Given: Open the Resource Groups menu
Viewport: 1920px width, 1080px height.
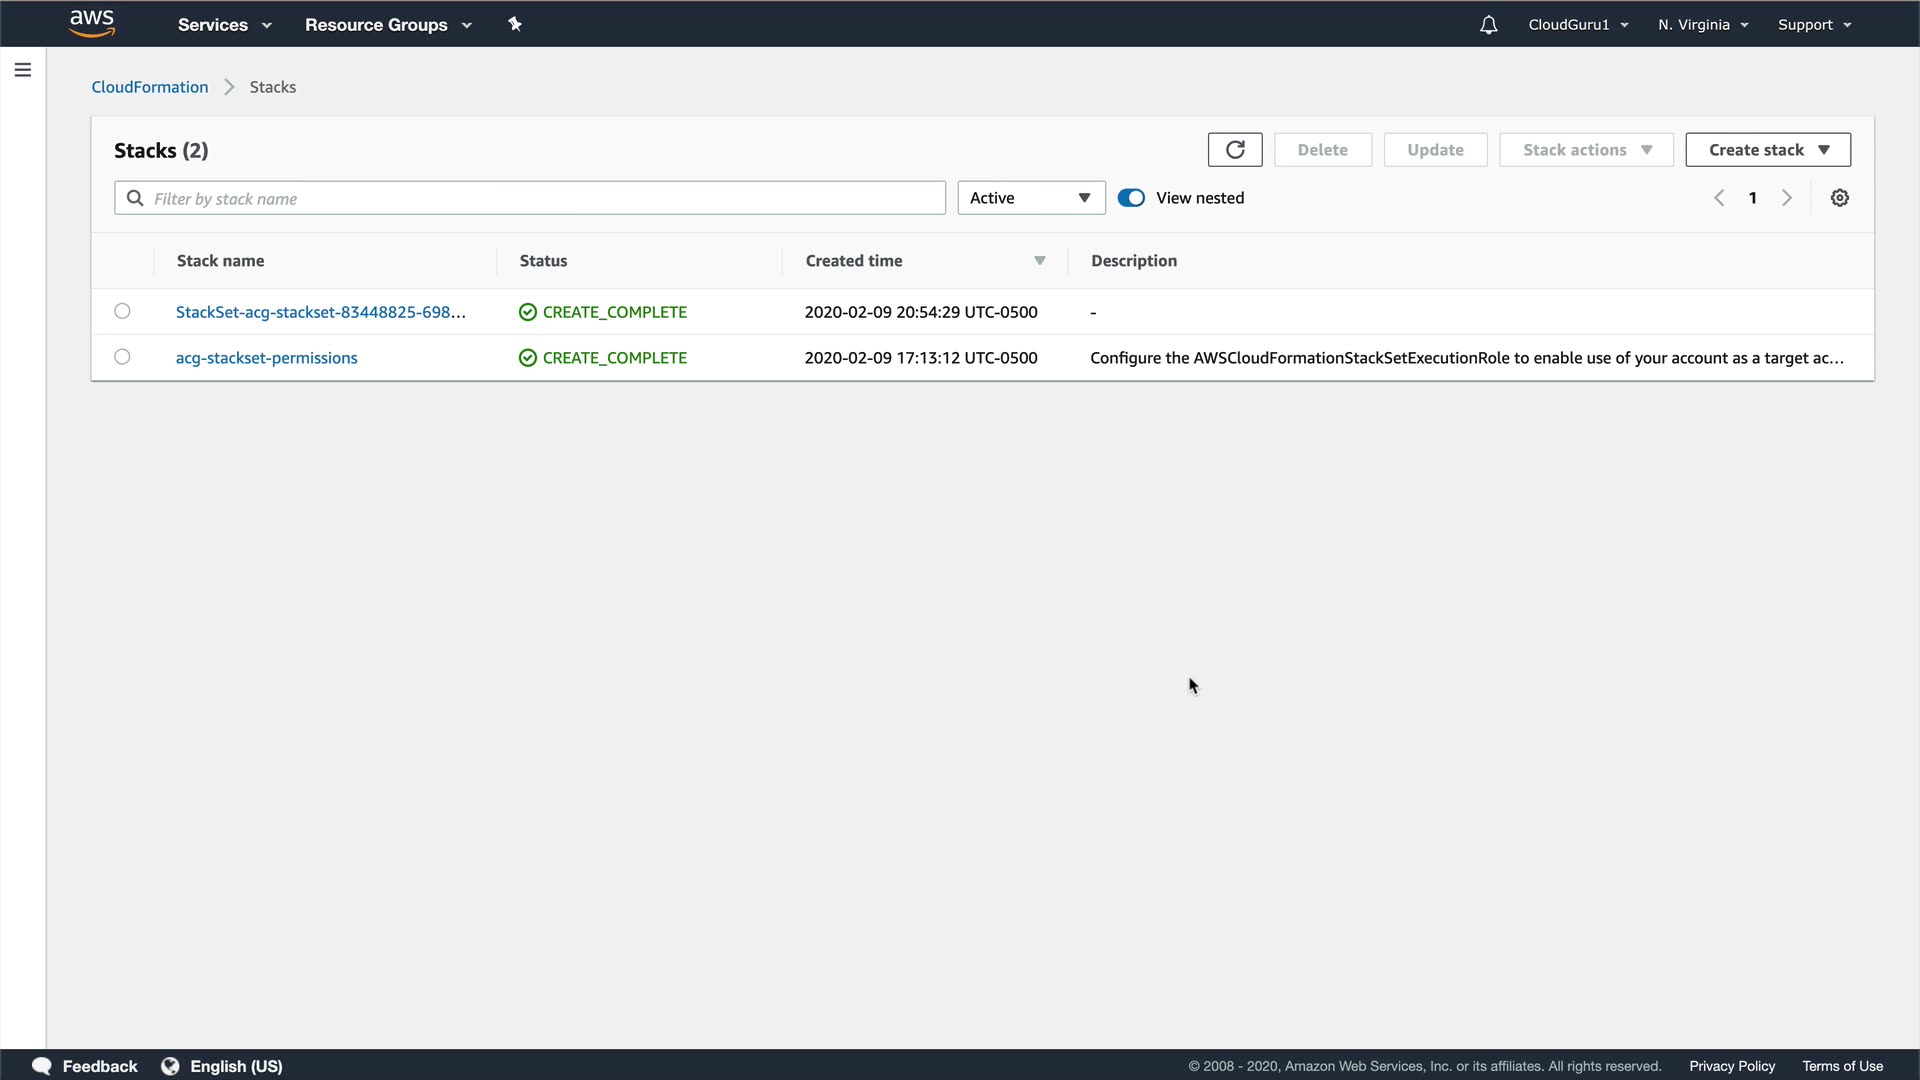Looking at the screenshot, I should (x=388, y=25).
